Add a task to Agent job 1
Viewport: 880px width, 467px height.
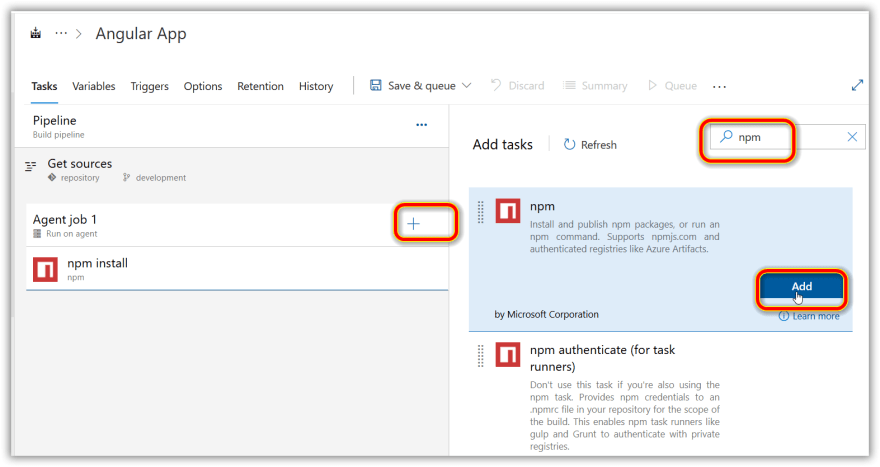(x=414, y=224)
